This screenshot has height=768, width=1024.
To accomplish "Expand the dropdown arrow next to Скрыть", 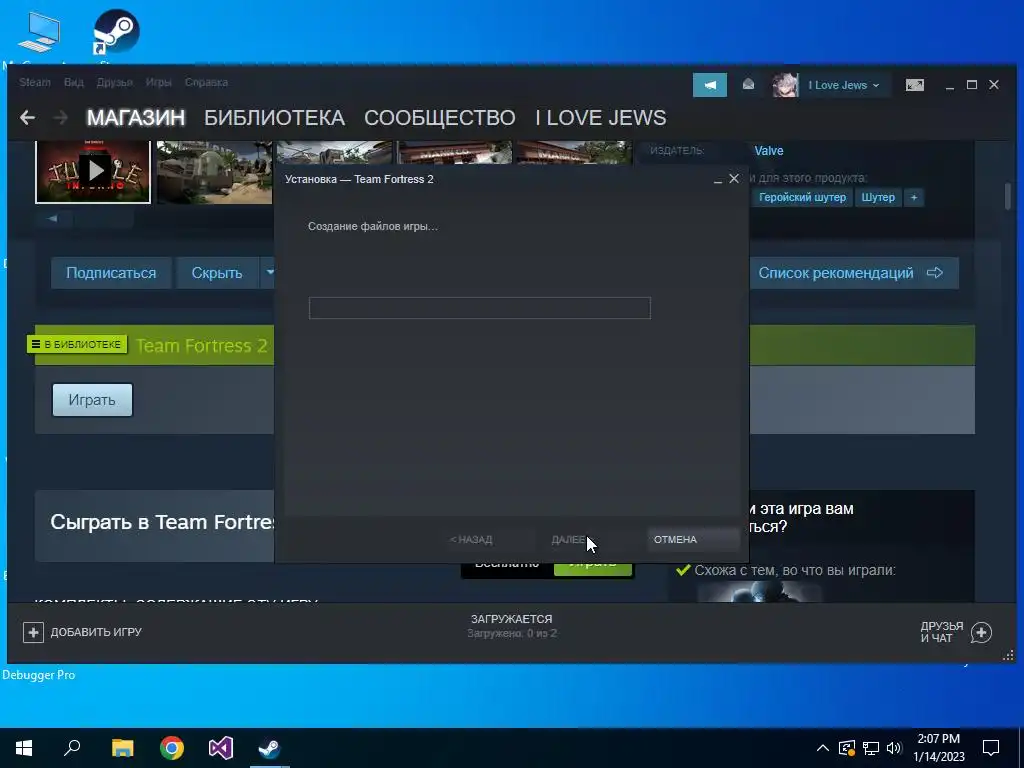I will (269, 272).
